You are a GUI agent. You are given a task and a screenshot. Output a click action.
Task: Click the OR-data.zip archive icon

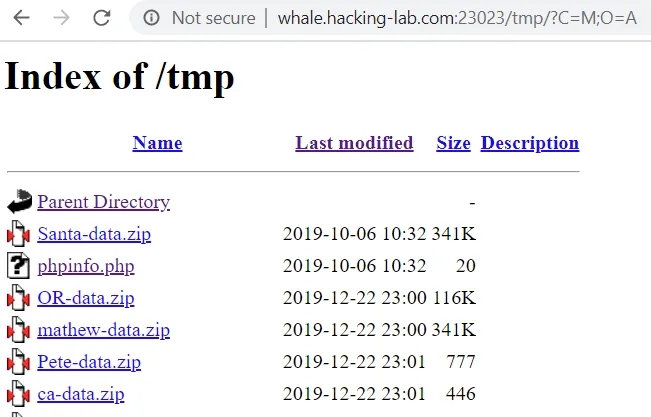(19, 298)
